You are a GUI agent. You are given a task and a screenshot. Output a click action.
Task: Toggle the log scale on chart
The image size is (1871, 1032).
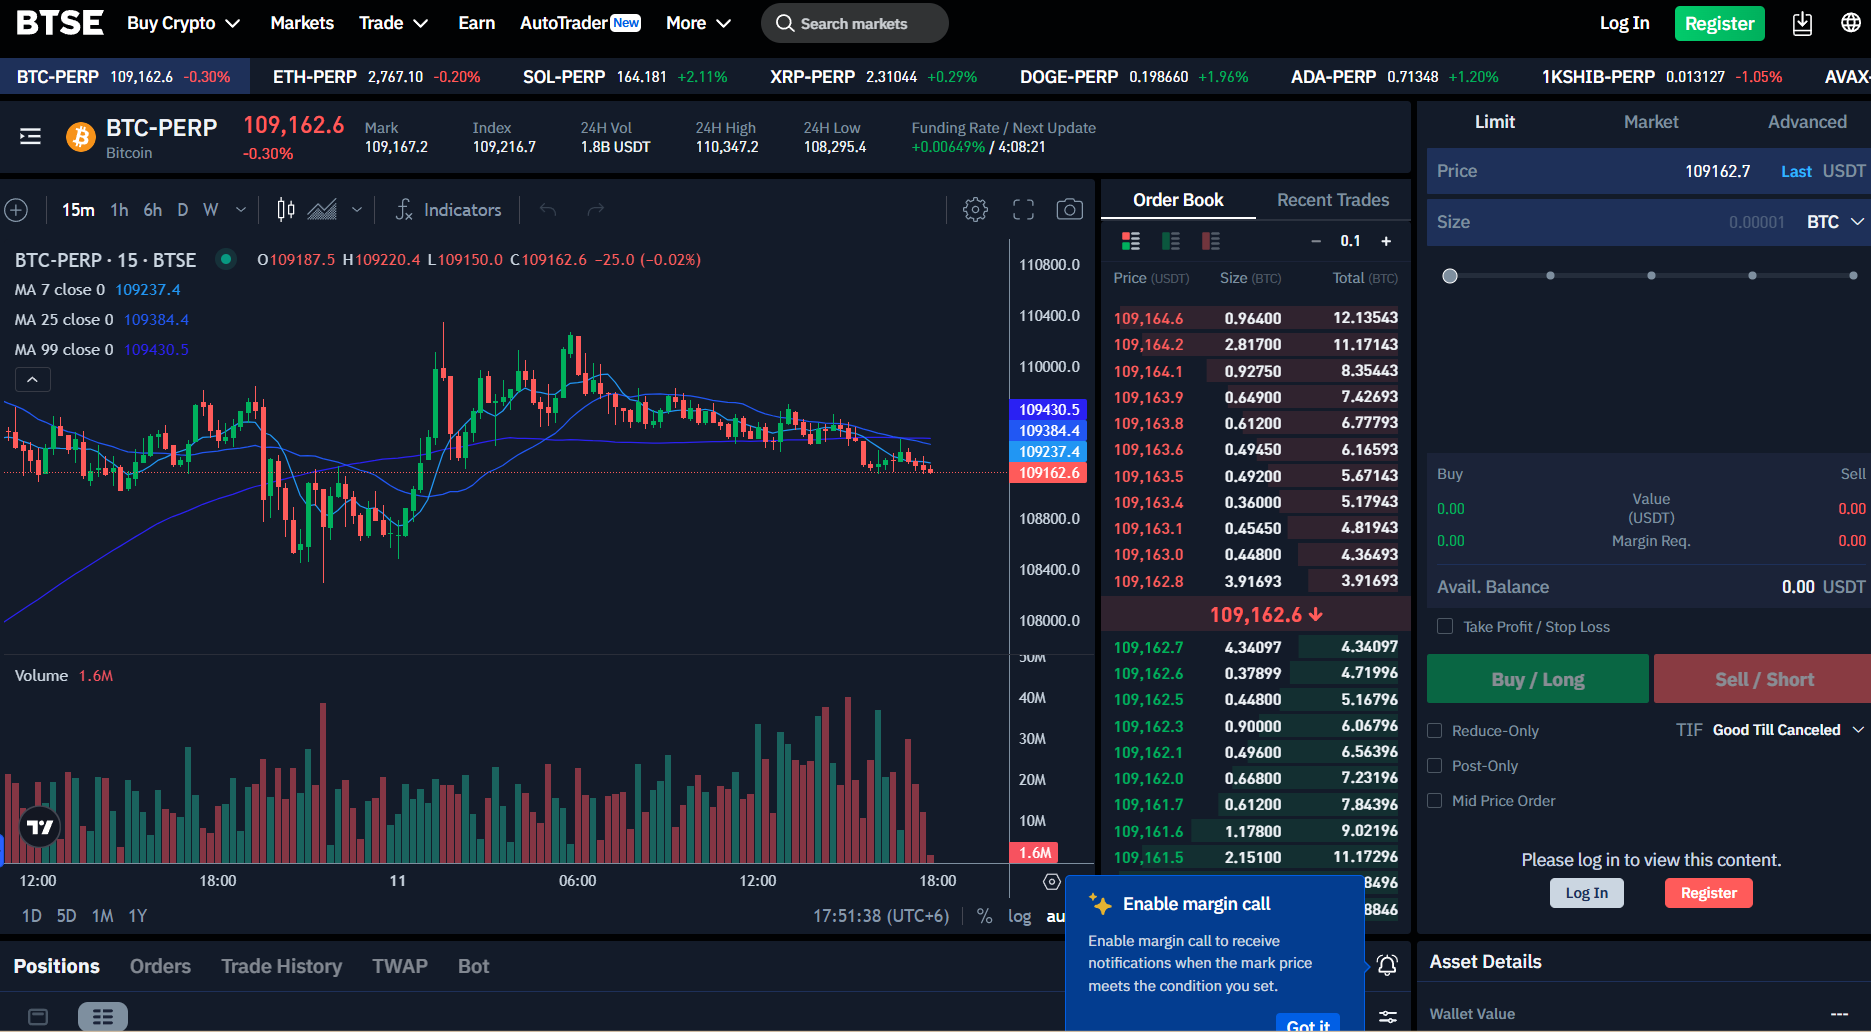tap(1019, 916)
